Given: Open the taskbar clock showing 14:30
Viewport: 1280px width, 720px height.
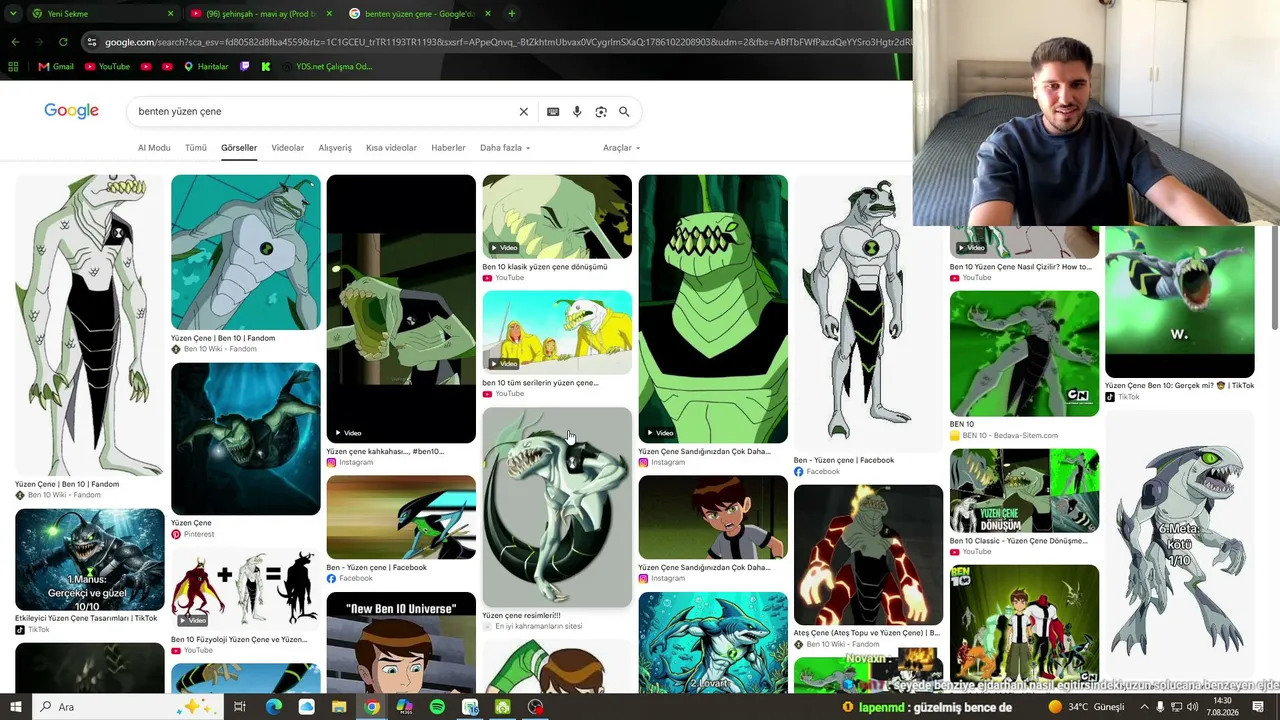Looking at the screenshot, I should point(1222,707).
